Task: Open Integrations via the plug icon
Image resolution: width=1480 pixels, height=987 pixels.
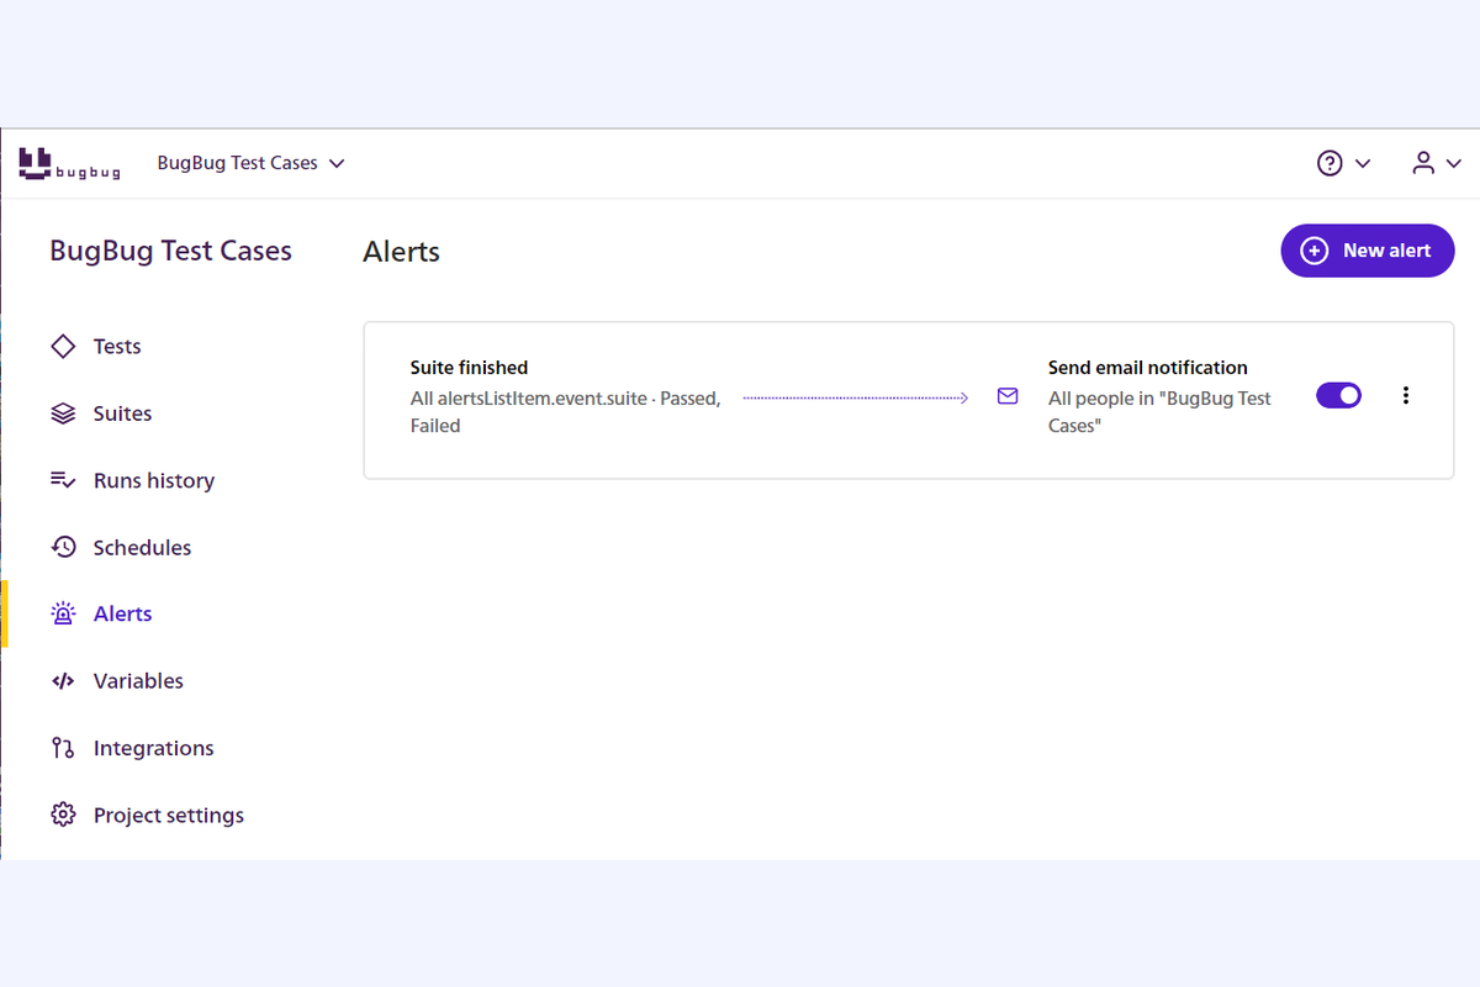Action: (61, 747)
